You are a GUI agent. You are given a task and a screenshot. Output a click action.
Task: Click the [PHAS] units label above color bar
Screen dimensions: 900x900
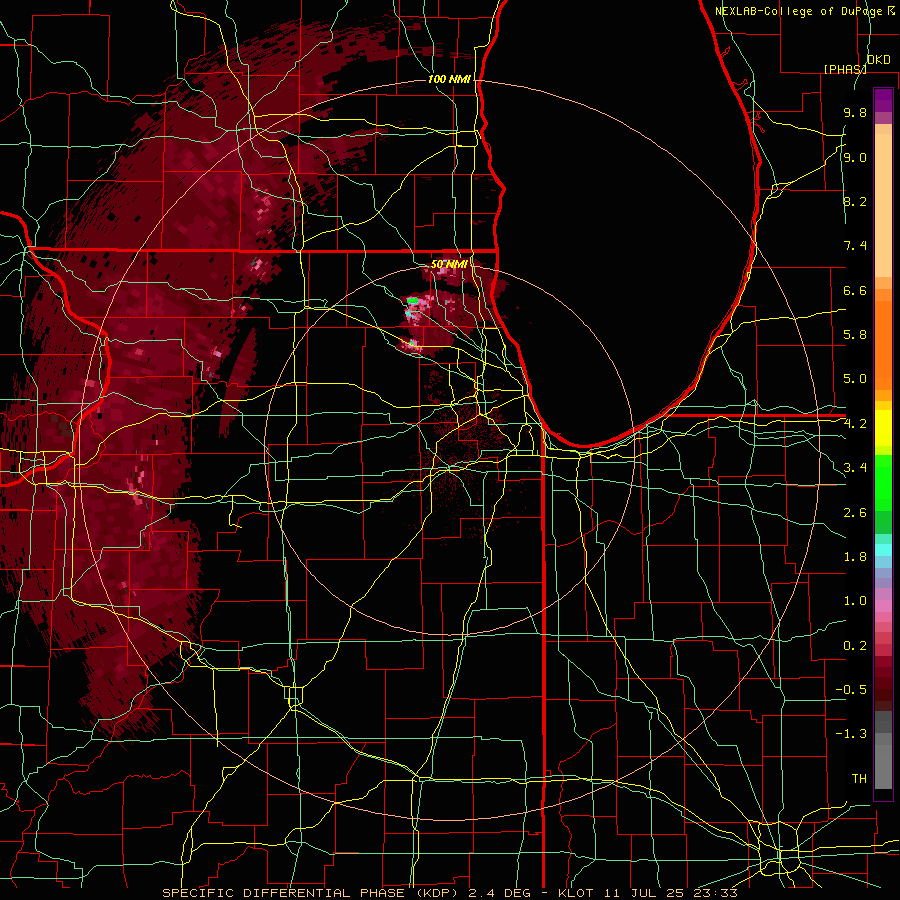point(845,69)
